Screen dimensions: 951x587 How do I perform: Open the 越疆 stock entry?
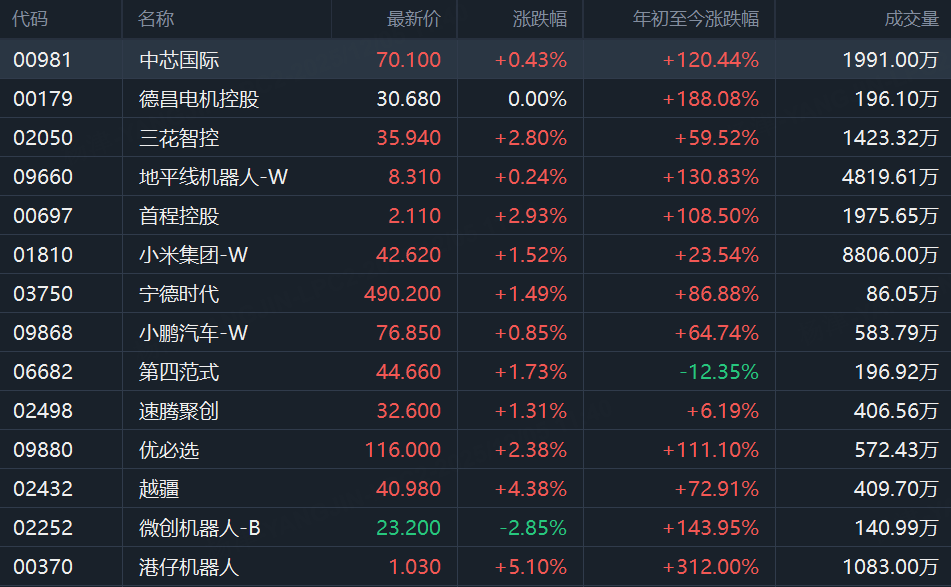159,489
